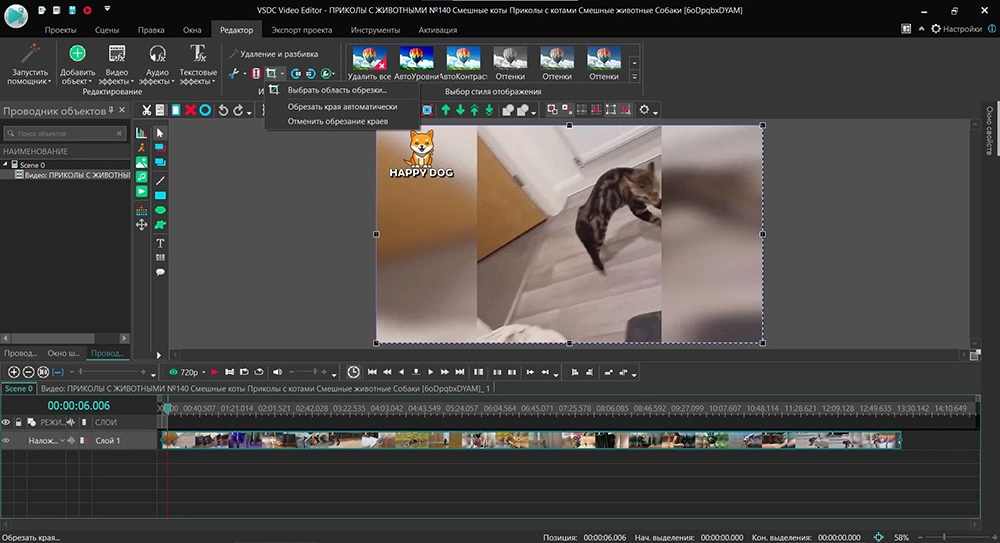Click the Настройки button at top right
Screen dimensions: 1000x543
pos(962,30)
